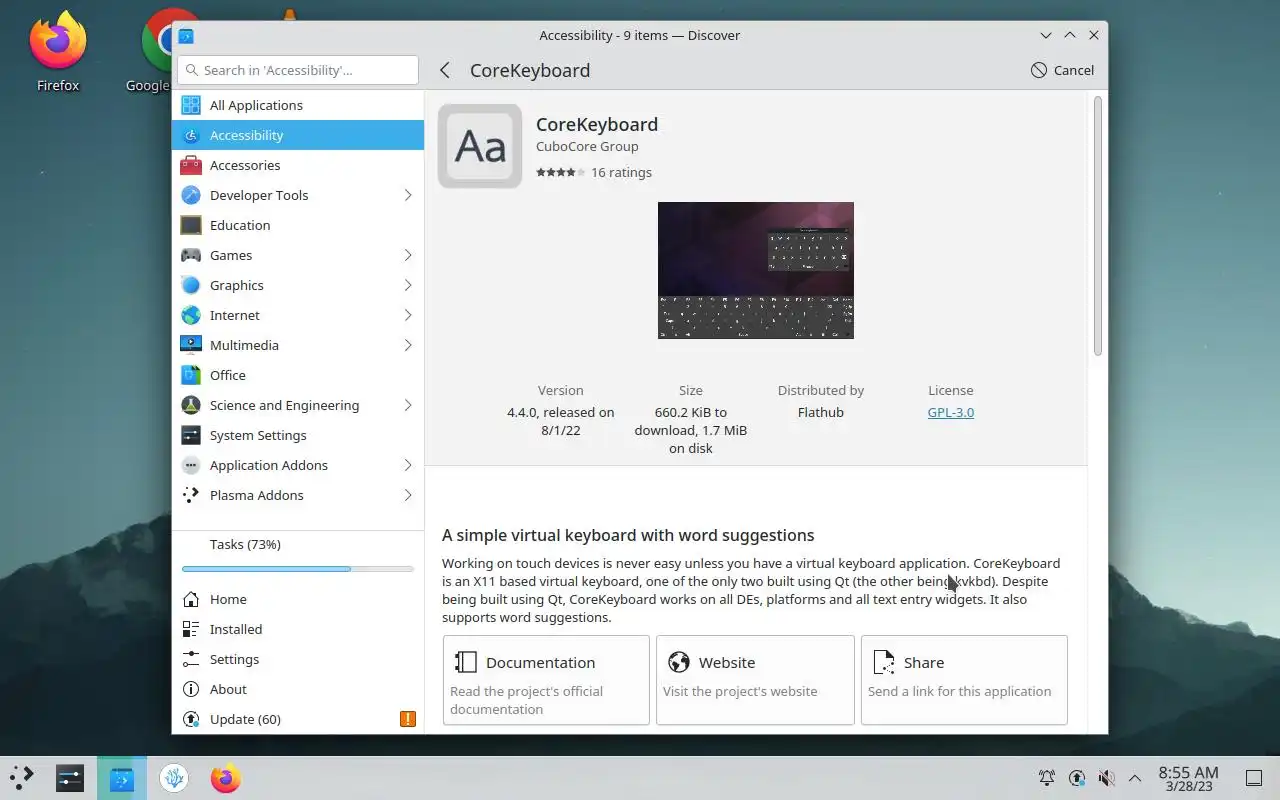Click the Plasma Addons icon

(190, 495)
